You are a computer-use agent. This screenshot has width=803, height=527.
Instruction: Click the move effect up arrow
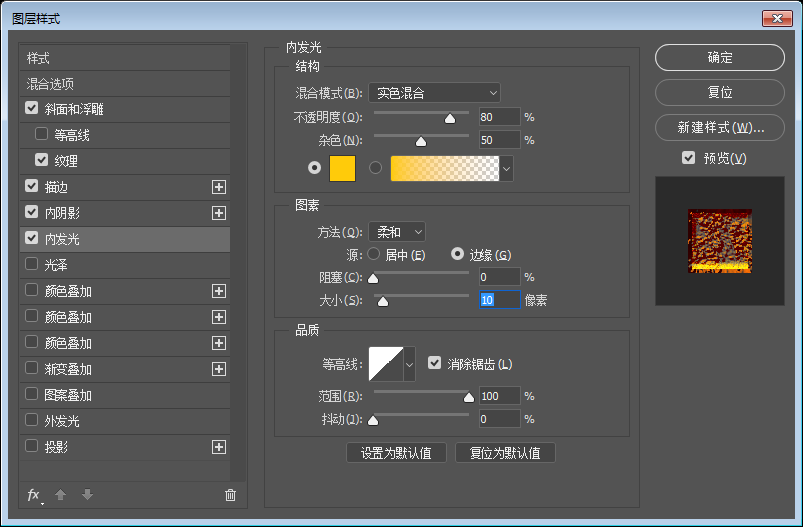pos(61,495)
